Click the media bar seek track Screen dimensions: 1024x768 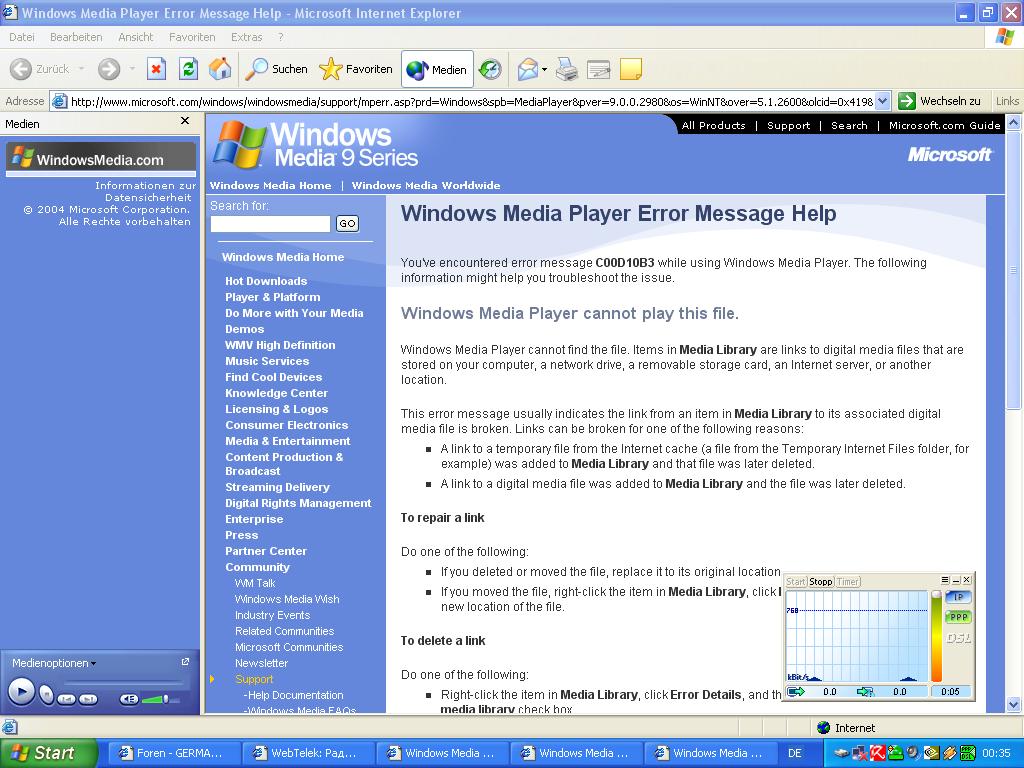(125, 684)
